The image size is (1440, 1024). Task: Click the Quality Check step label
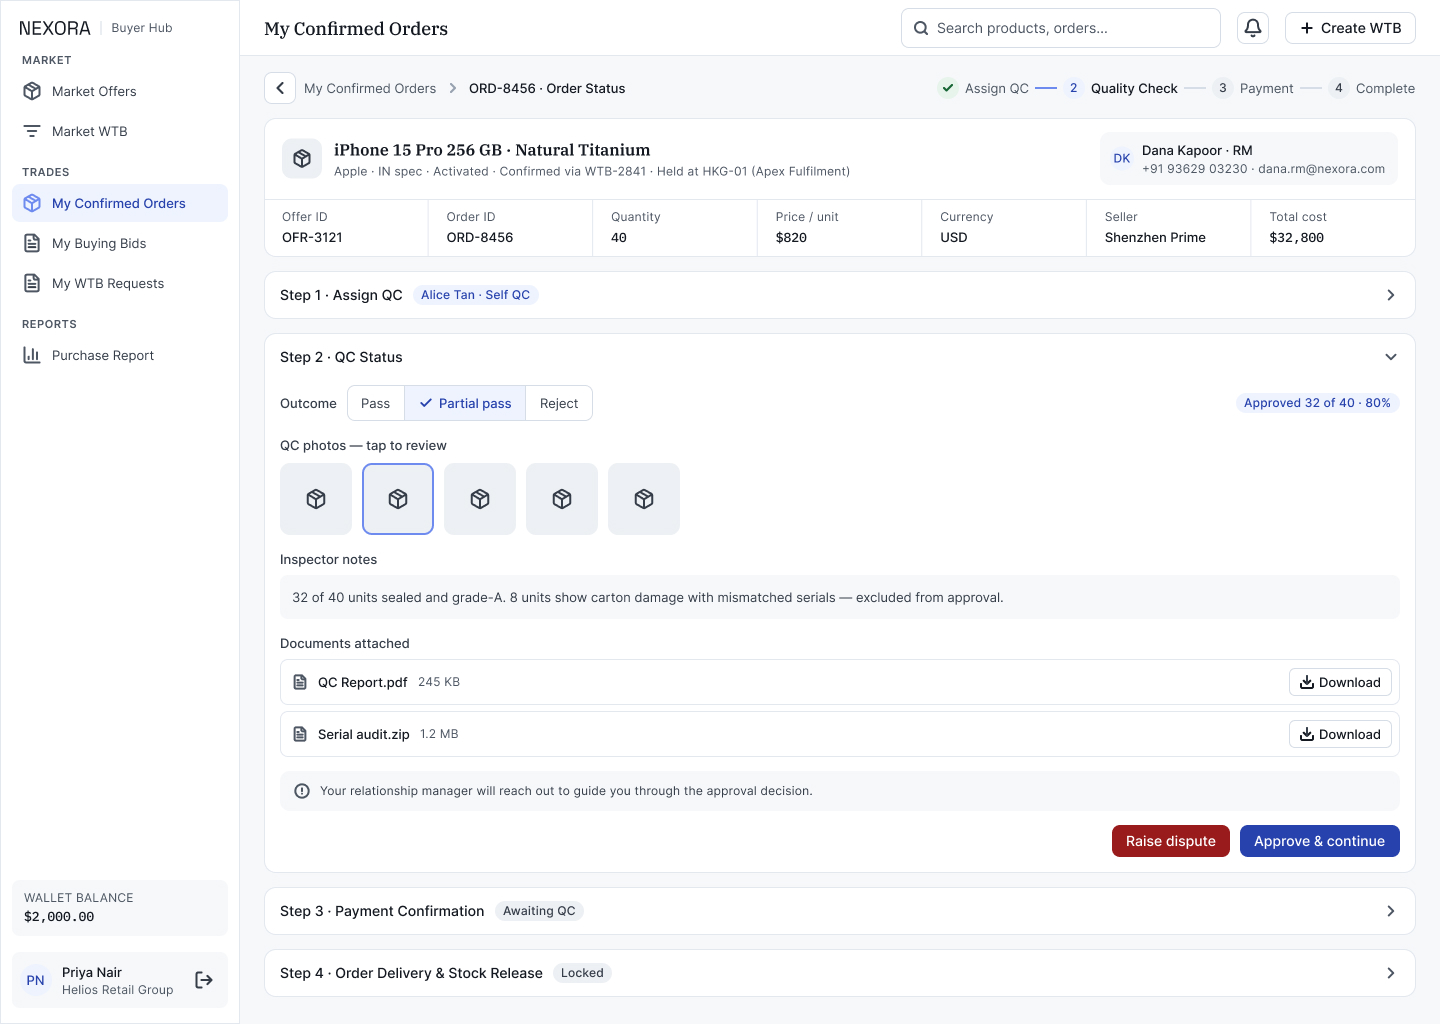[x=1134, y=88]
